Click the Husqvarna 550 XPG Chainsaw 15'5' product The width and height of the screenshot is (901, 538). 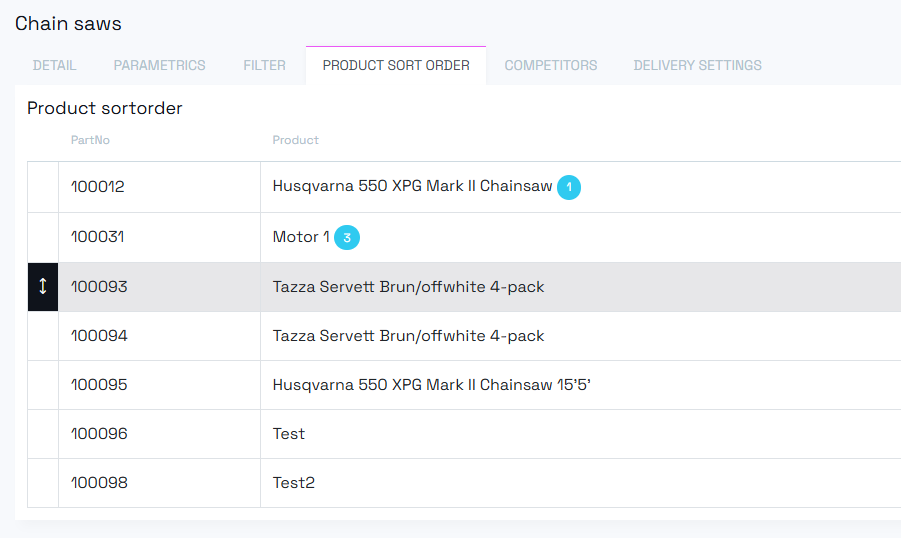pos(431,385)
